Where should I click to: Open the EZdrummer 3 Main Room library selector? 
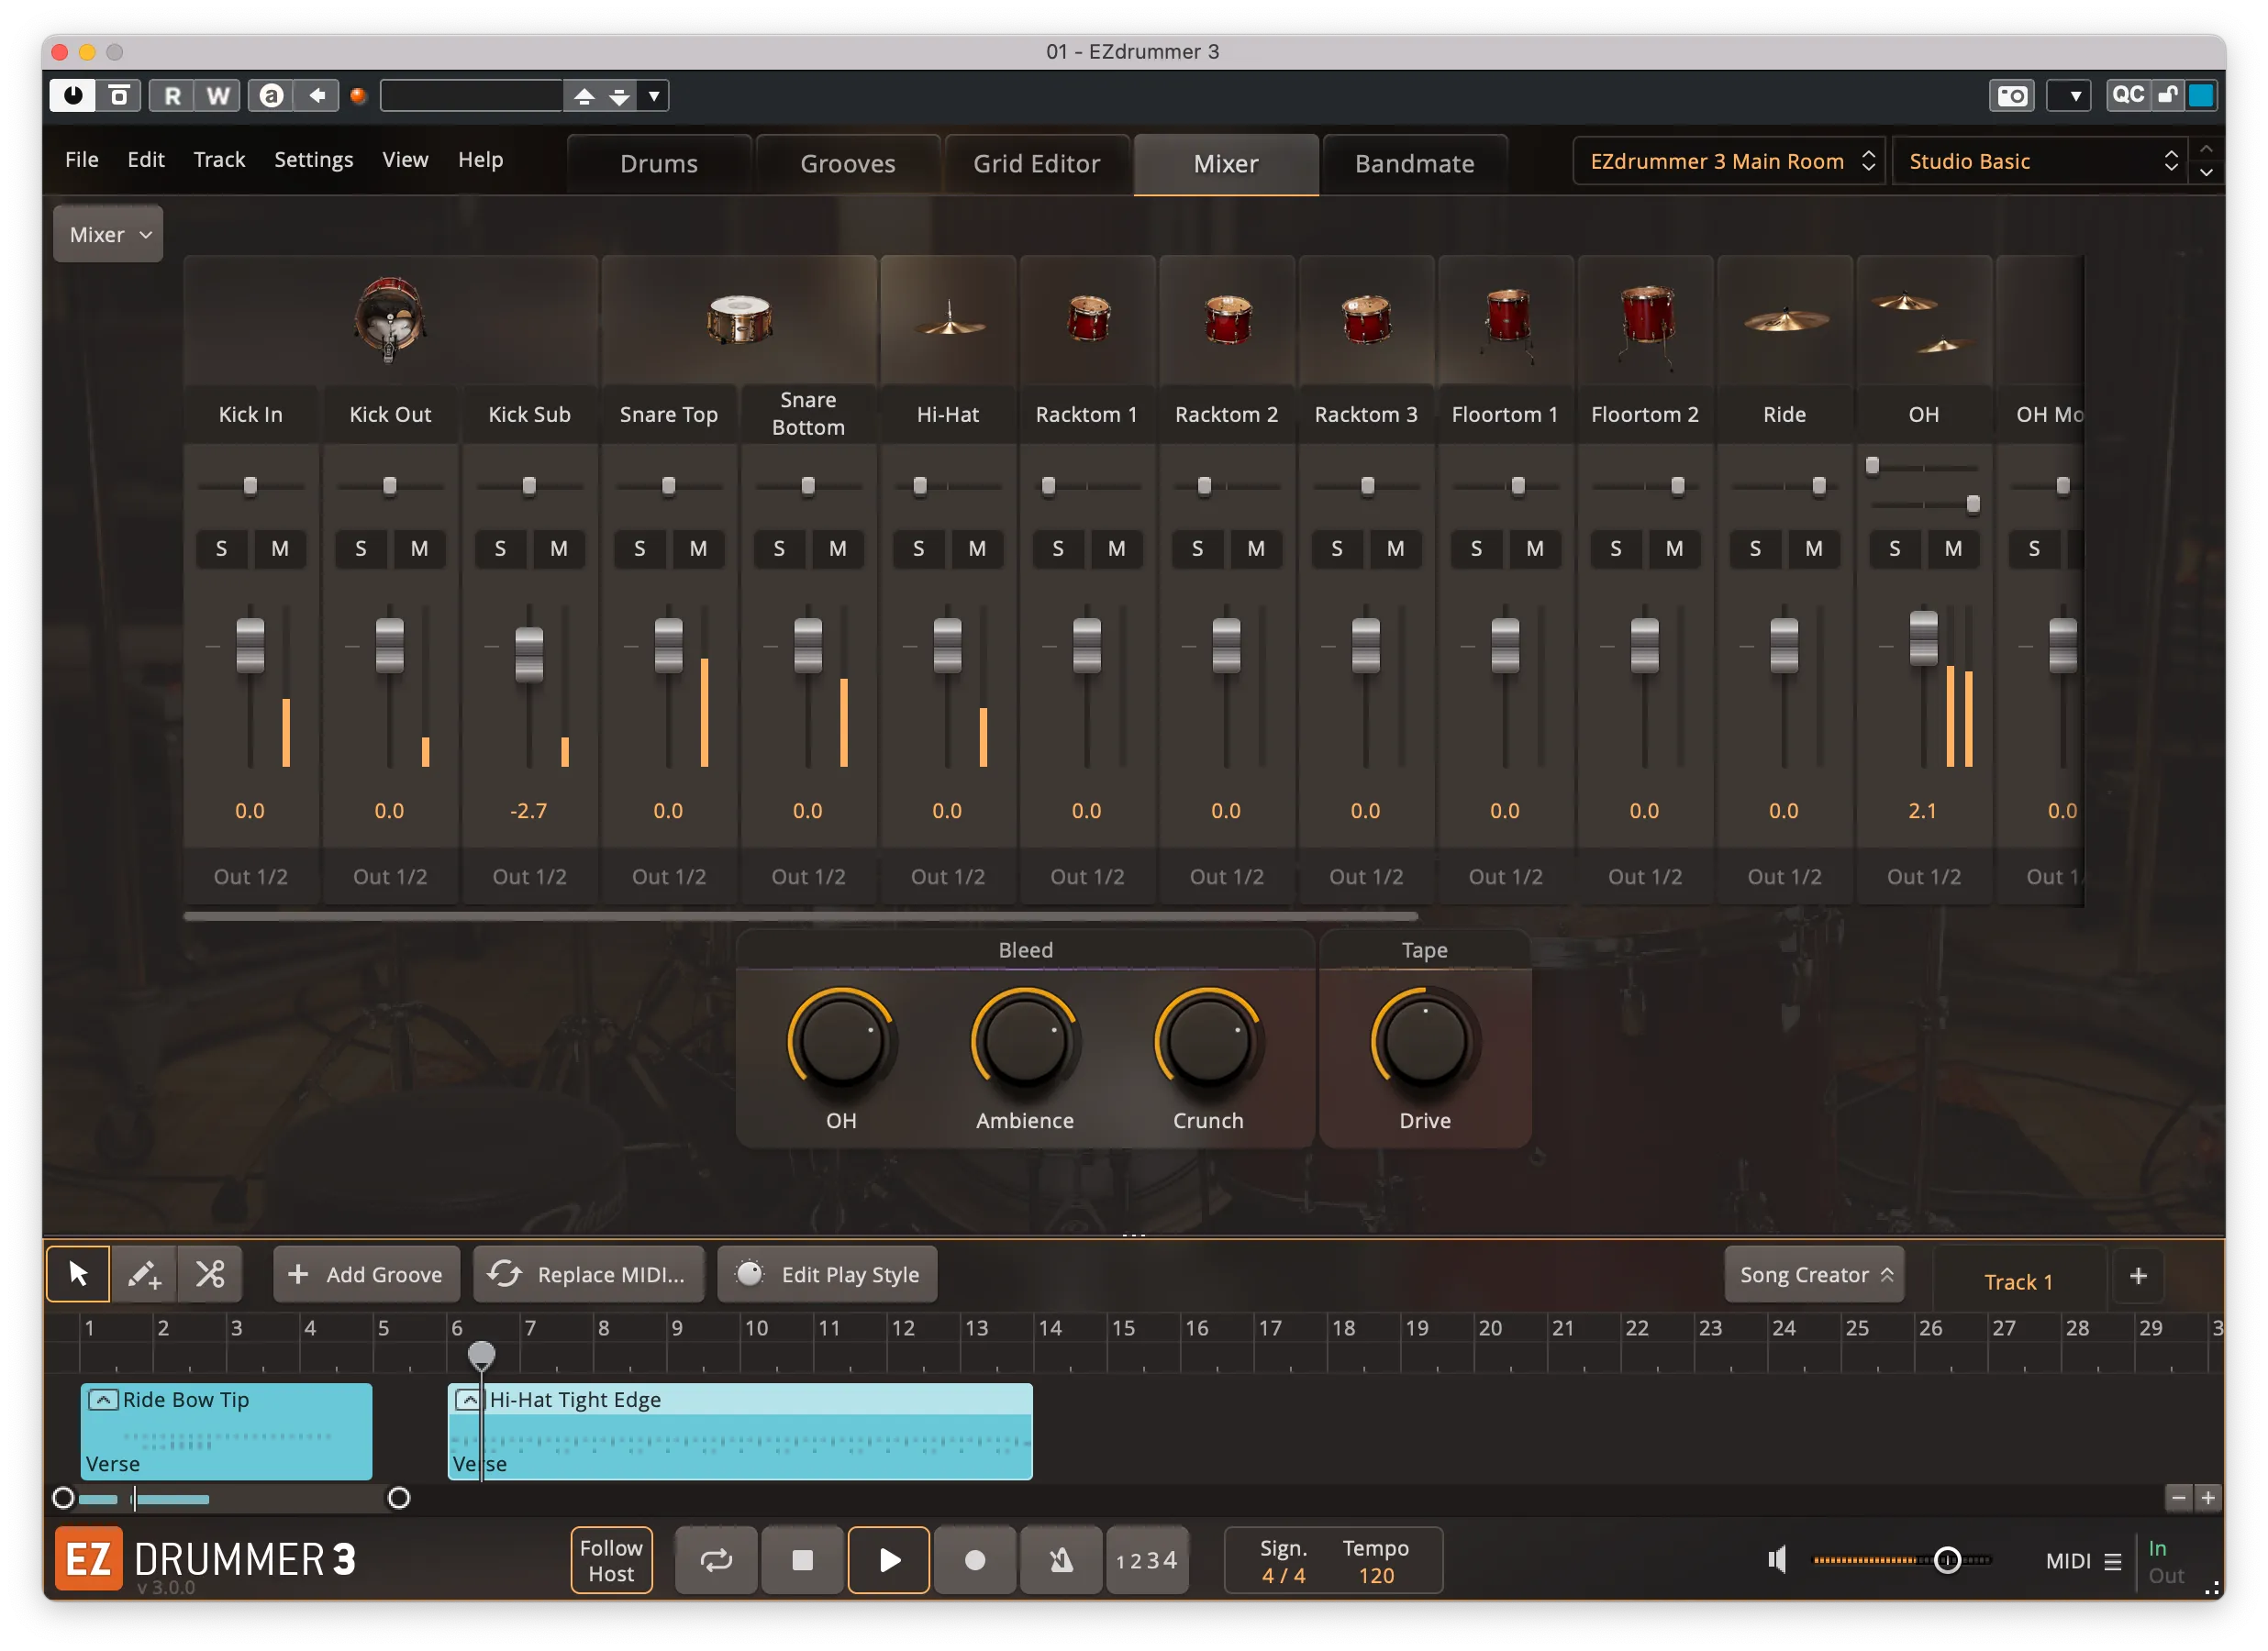click(1729, 161)
